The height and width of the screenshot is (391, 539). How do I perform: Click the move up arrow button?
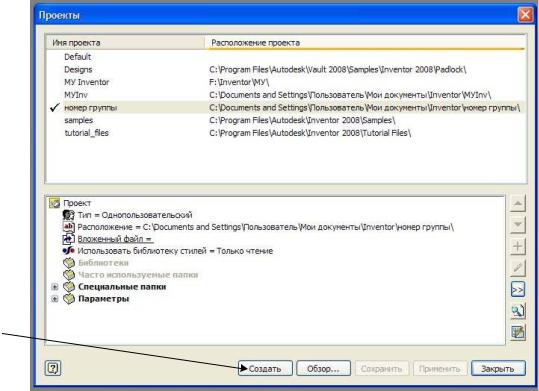[518, 204]
